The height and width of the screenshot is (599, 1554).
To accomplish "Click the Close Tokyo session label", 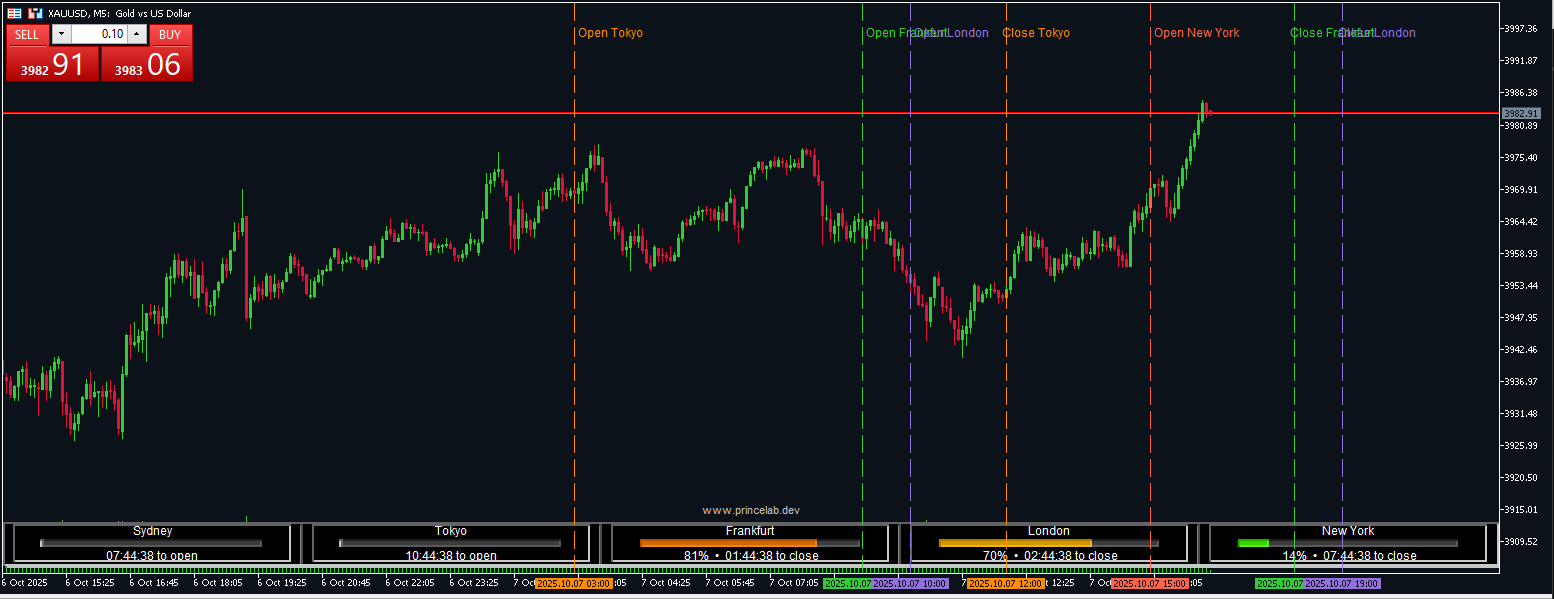I will pyautogui.click(x=1036, y=33).
